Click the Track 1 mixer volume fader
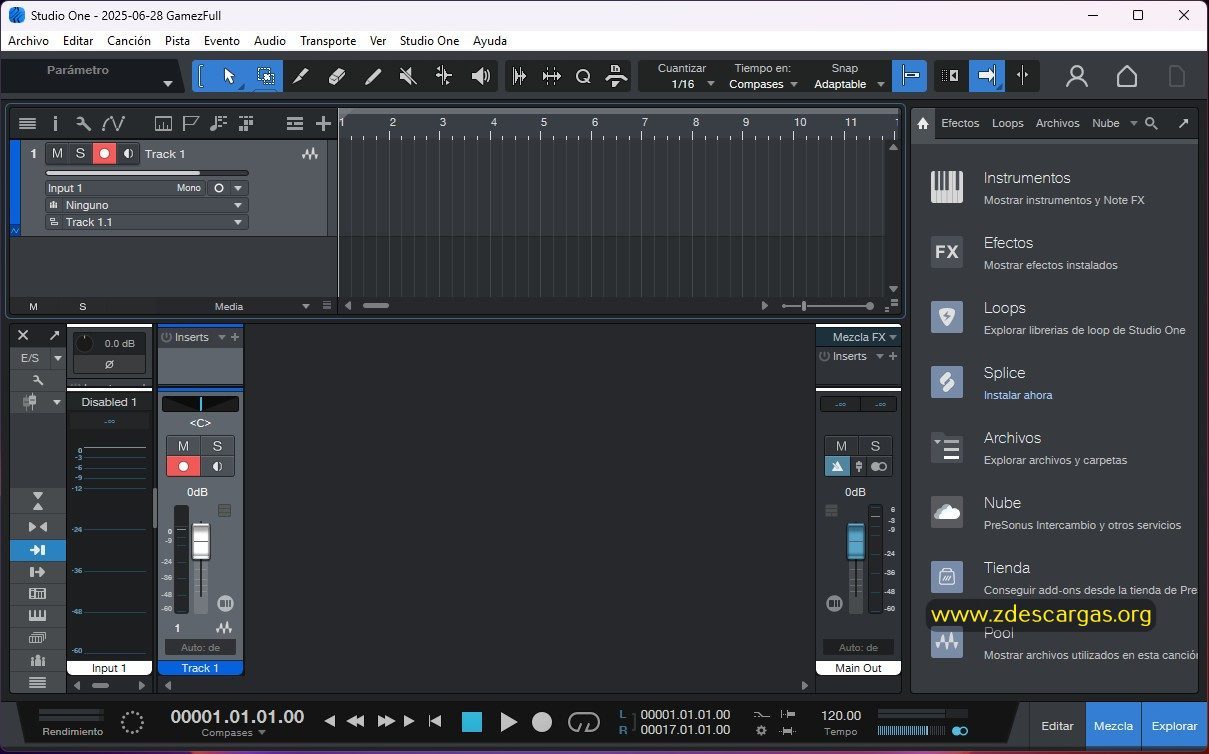The height and width of the screenshot is (754, 1209). tap(201, 541)
